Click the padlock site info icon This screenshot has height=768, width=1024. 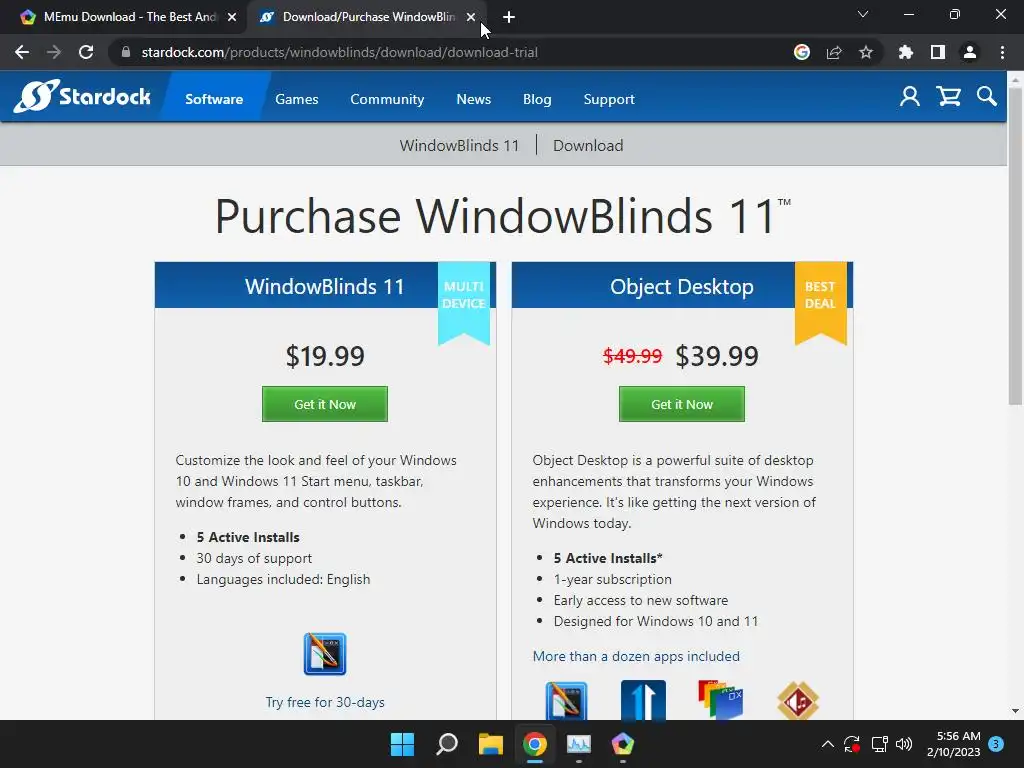126,52
